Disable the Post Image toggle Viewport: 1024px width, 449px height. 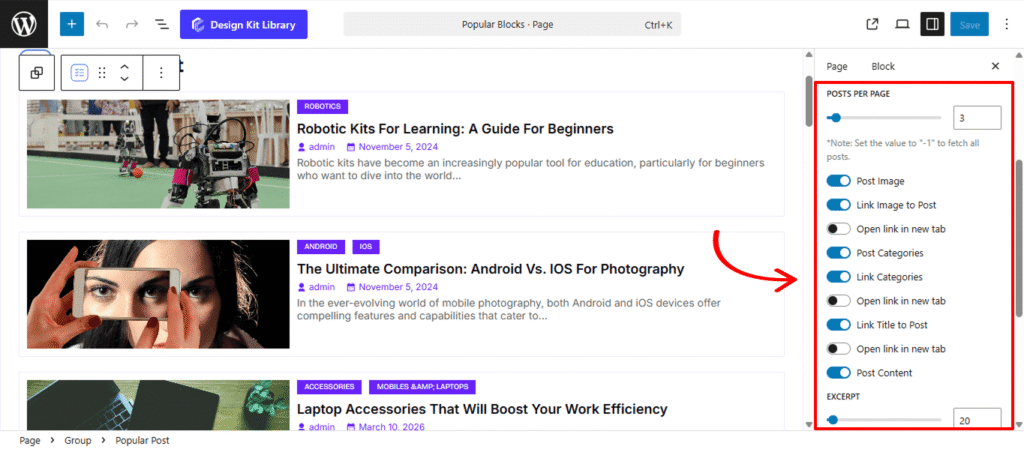(x=838, y=181)
